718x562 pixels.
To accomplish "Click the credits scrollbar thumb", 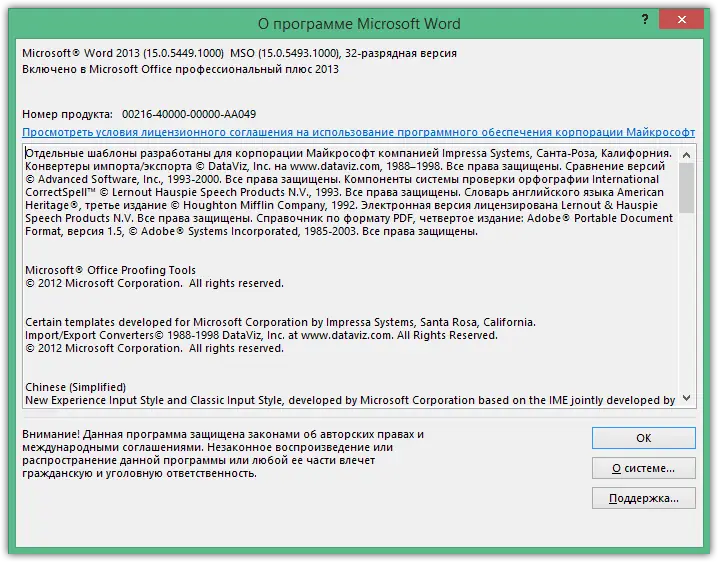I will click(x=686, y=188).
